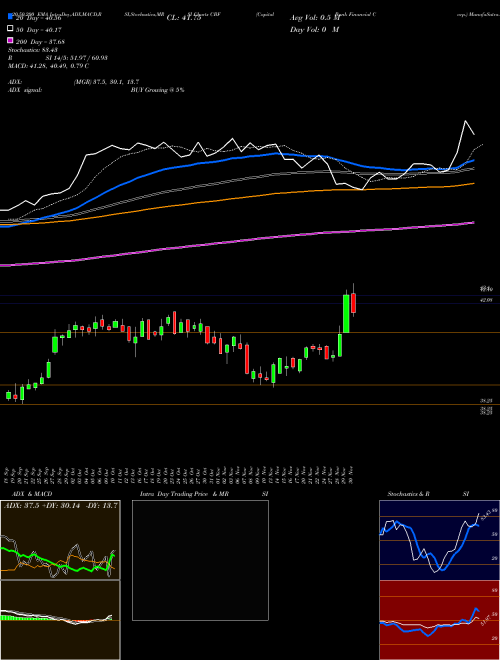Open the red RSI mini chart
Screen dimensions: 500x660
pyautogui.click(x=439, y=620)
